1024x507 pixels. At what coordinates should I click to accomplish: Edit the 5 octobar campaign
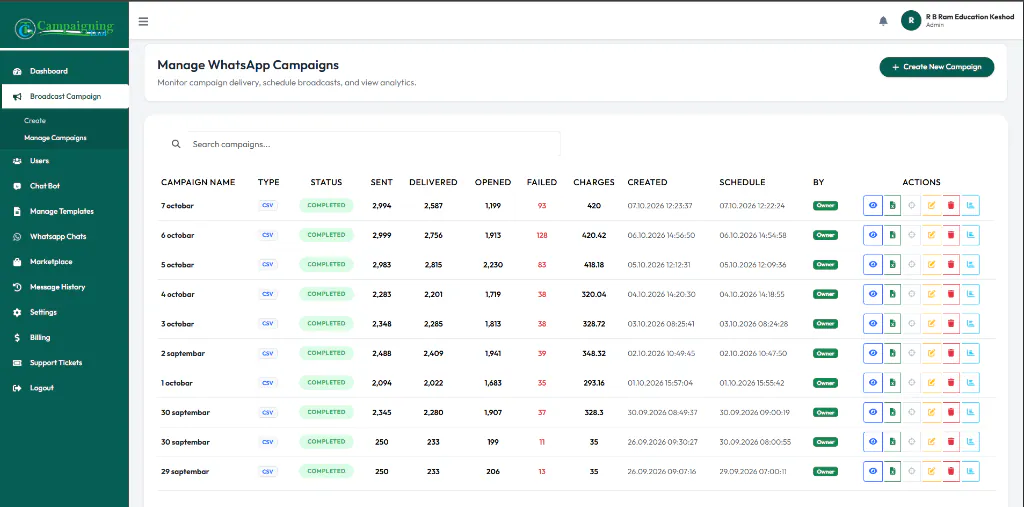pos(931,264)
